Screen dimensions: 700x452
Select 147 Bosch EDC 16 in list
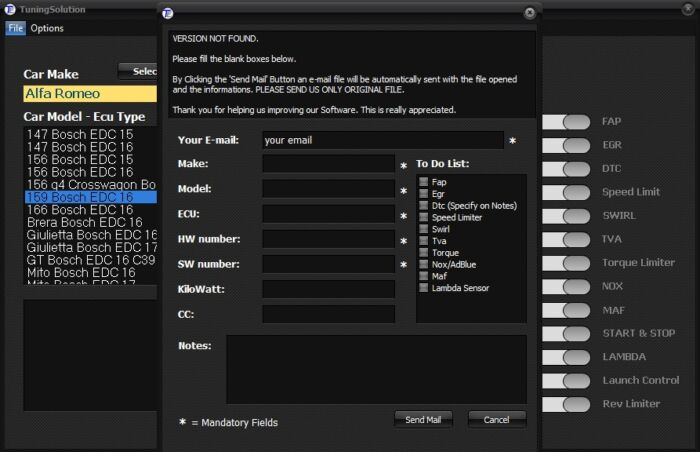91,147
